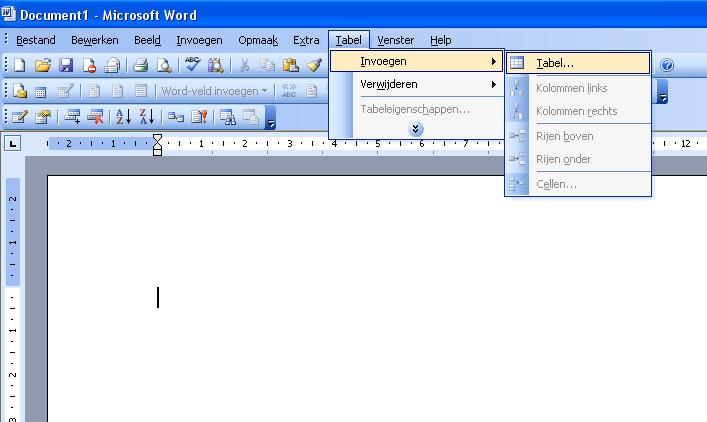Open the Opmaak menu
The width and height of the screenshot is (707, 422).
pyautogui.click(x=258, y=40)
